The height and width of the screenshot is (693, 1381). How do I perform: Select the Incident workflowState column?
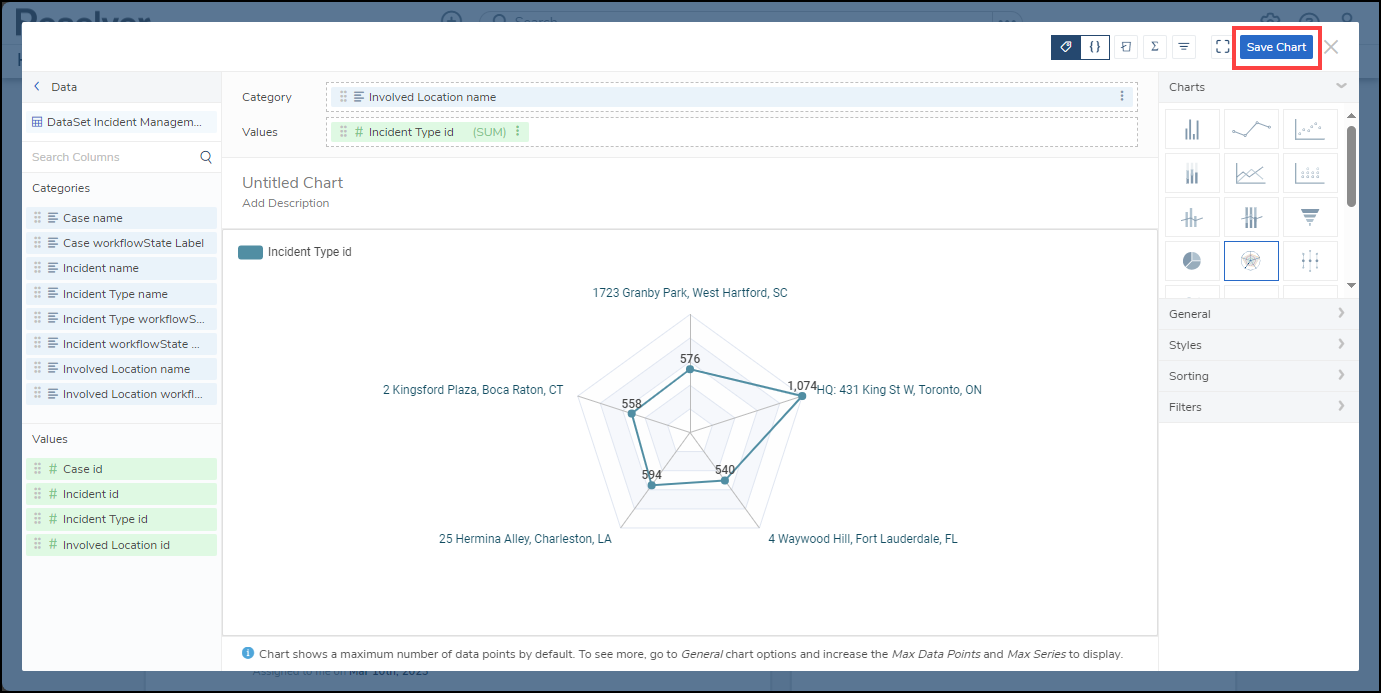click(x=121, y=344)
